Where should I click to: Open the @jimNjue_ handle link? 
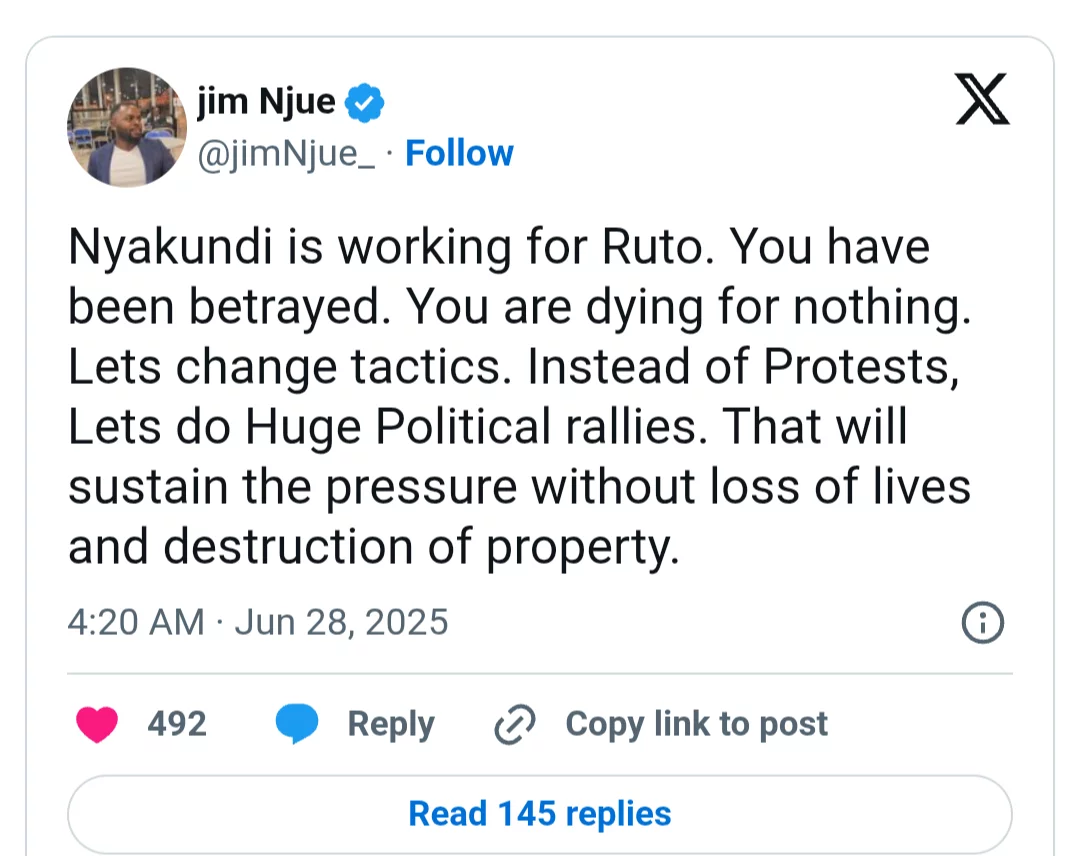(286, 154)
